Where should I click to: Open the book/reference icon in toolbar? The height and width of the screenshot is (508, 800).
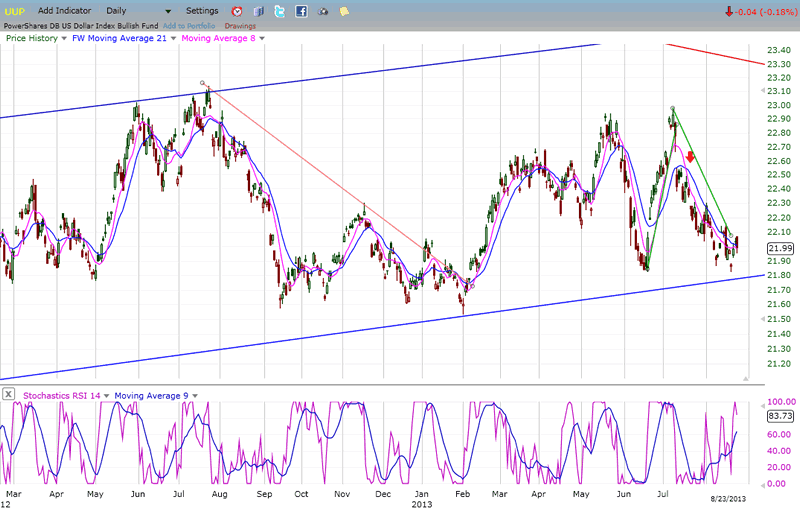259,11
